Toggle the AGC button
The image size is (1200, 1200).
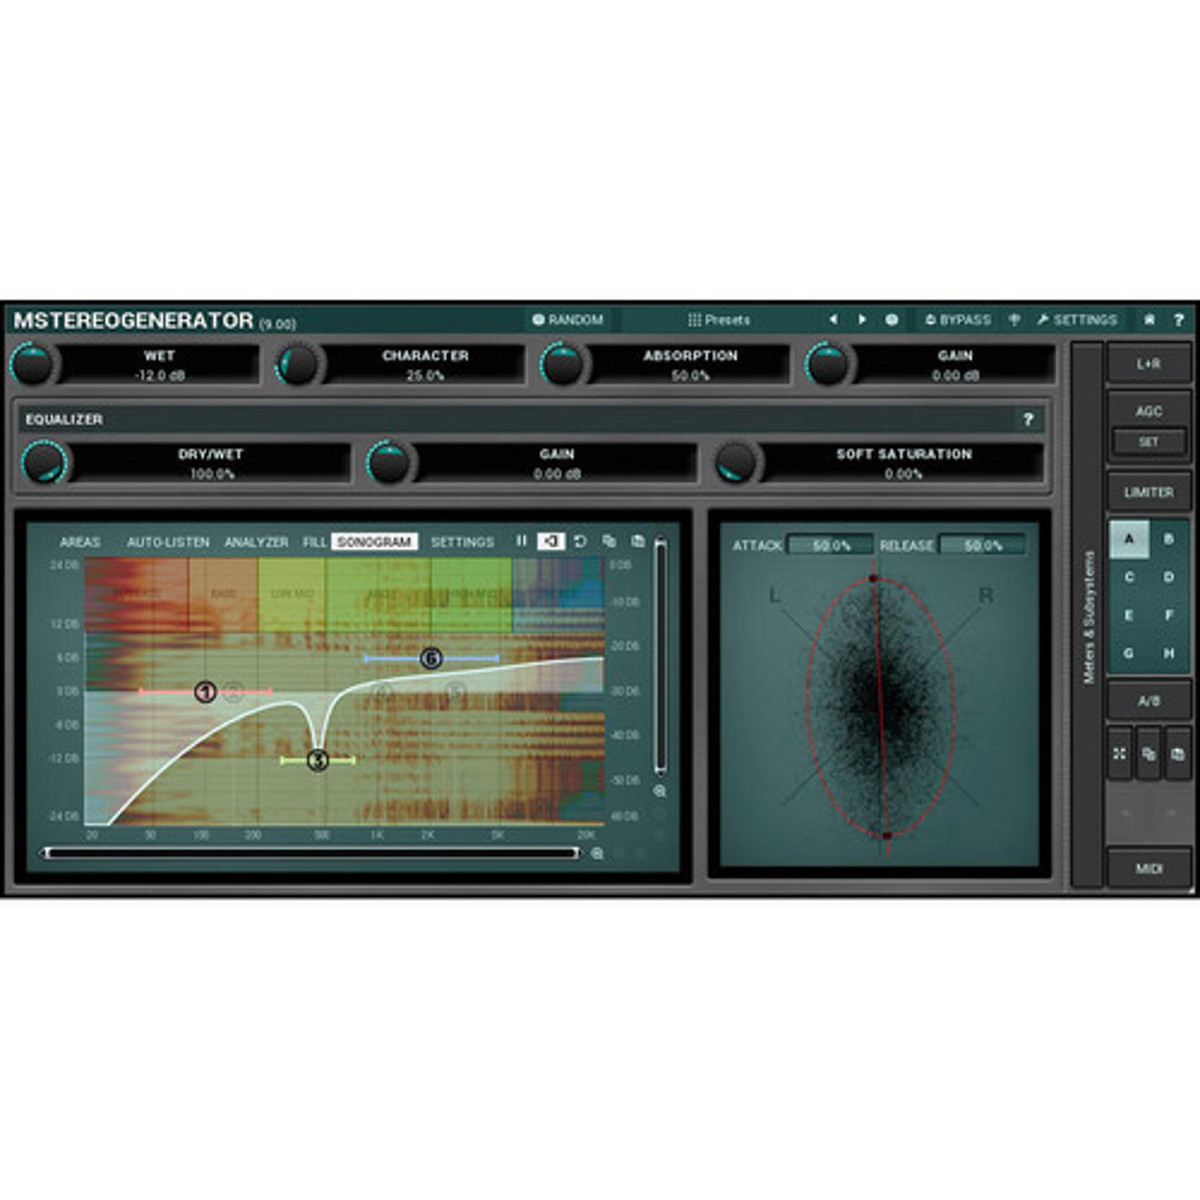point(1149,411)
